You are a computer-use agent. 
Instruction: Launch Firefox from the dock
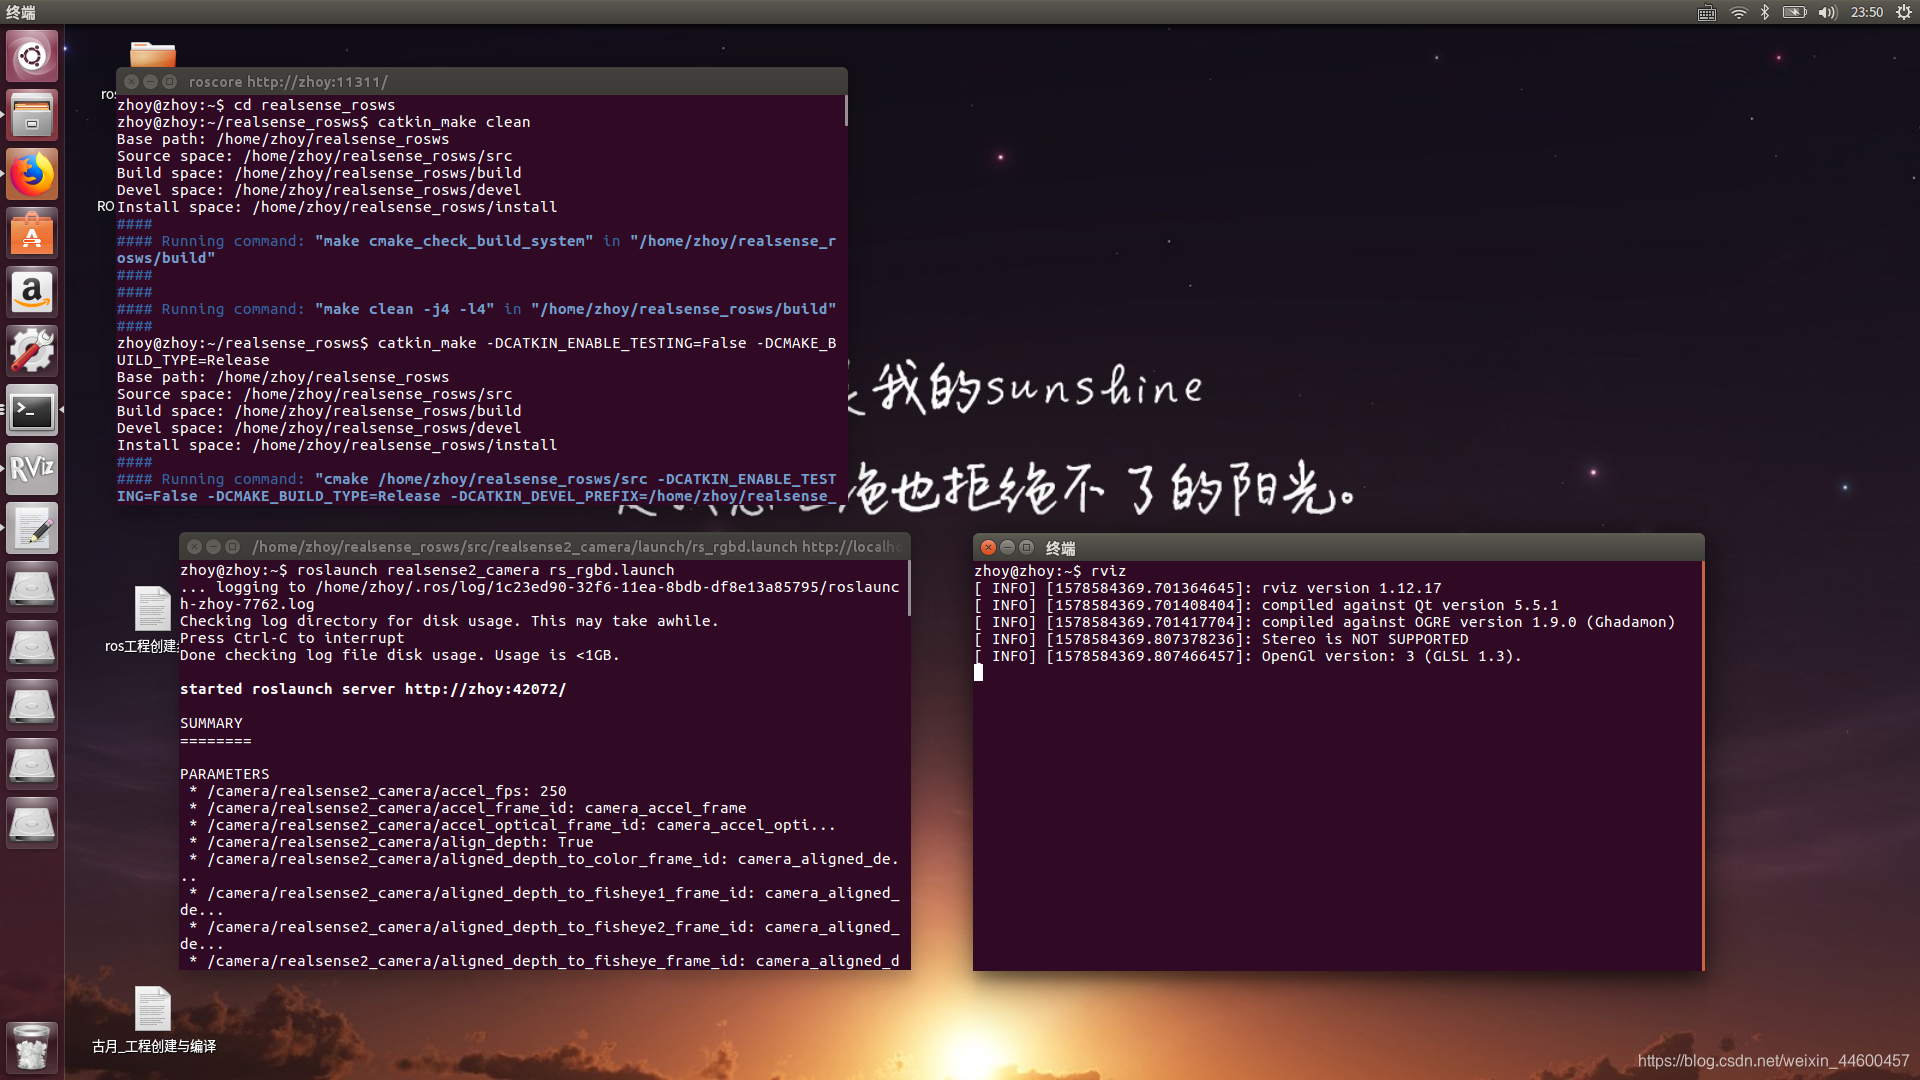[x=32, y=174]
